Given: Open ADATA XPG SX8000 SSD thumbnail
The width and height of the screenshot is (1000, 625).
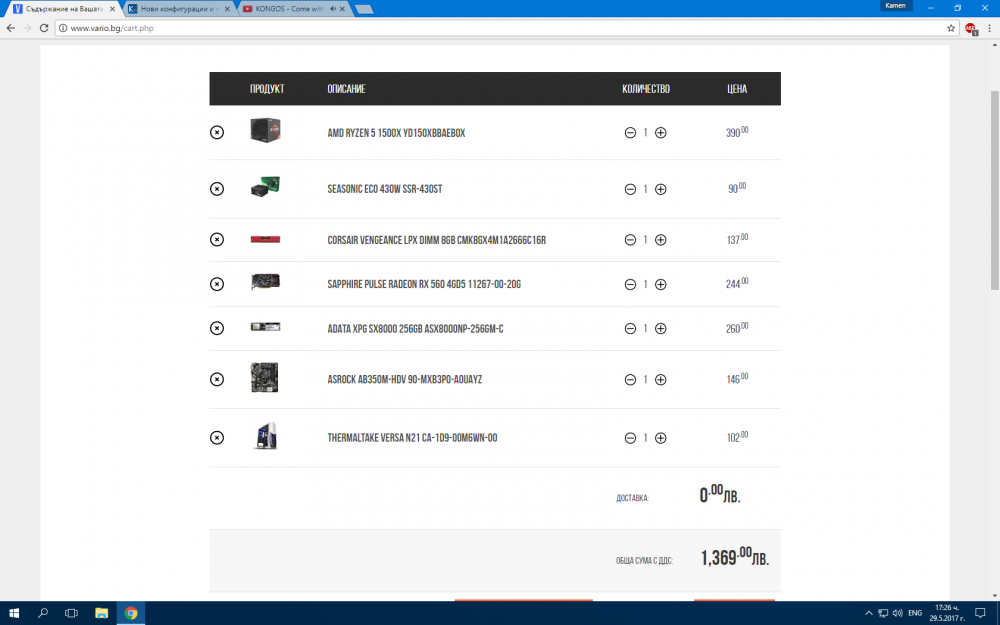Looking at the screenshot, I should [x=265, y=327].
